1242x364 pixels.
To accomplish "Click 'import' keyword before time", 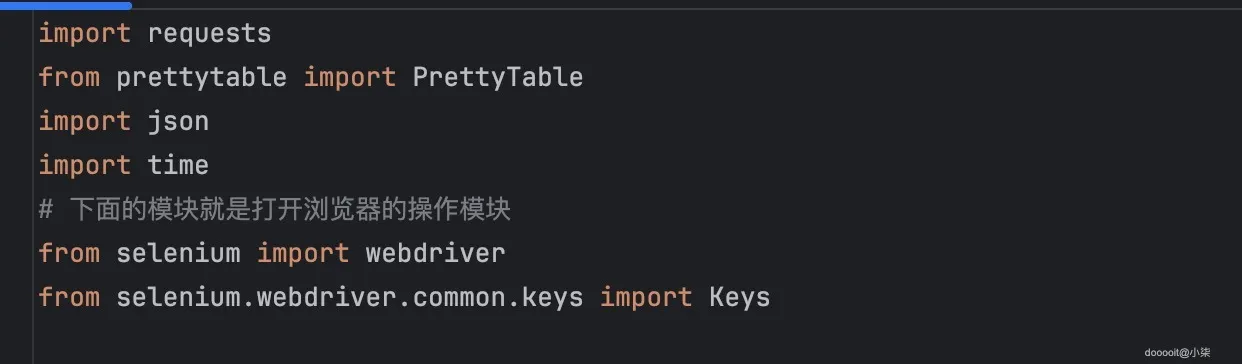I will click(x=85, y=165).
